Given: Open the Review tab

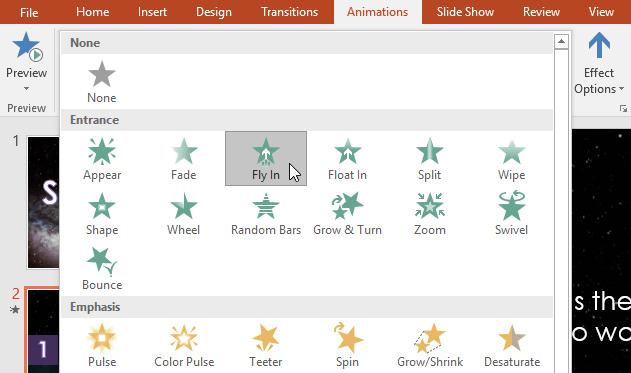Looking at the screenshot, I should (x=541, y=12).
